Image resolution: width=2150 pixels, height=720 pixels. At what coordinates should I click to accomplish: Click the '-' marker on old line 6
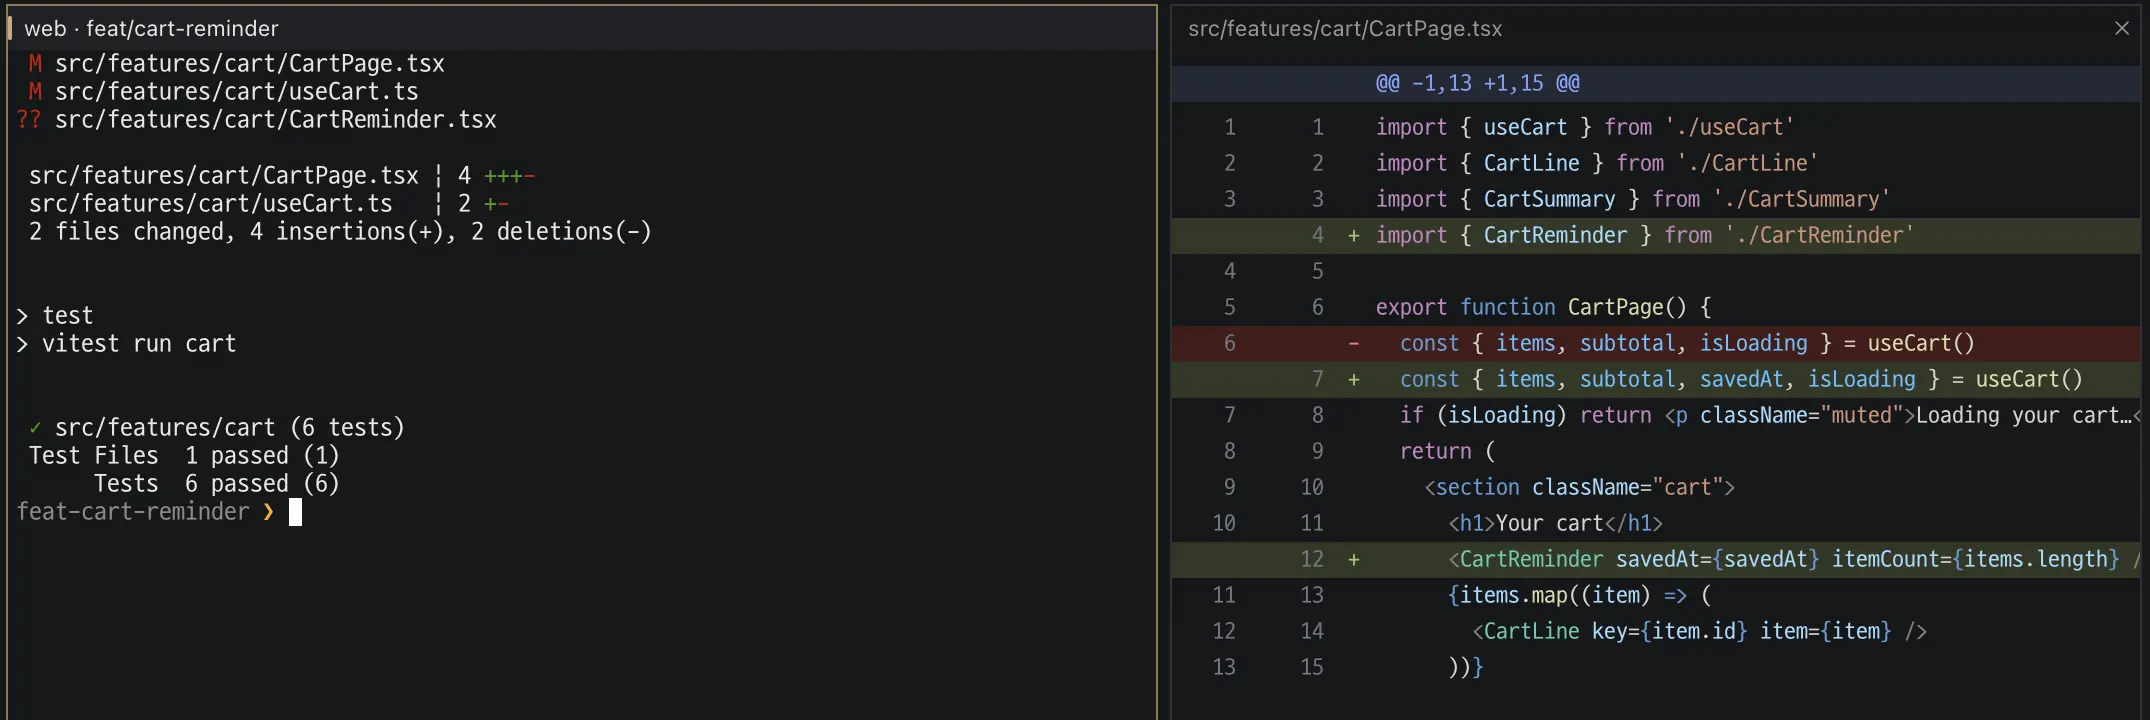[x=1353, y=344]
